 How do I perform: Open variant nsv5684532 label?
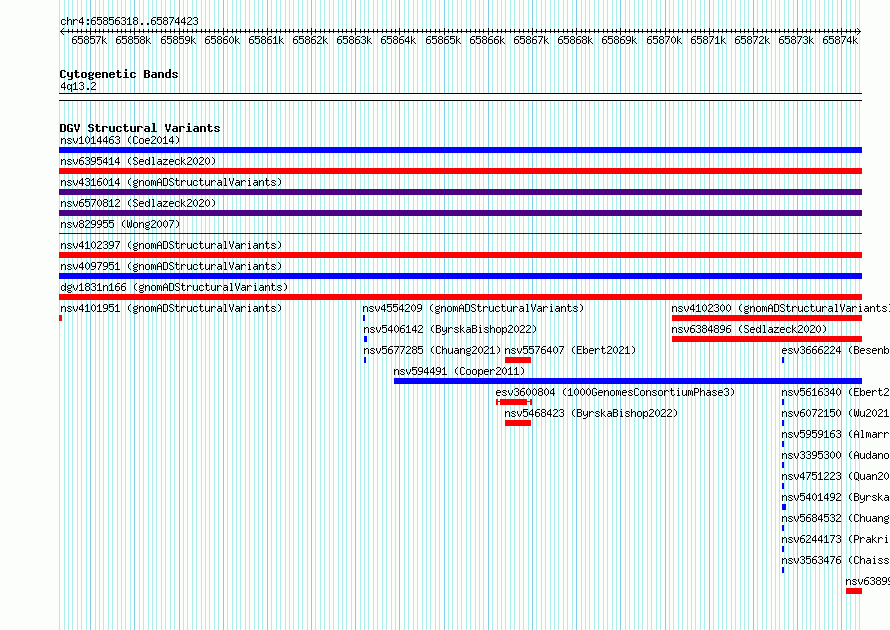tap(836, 518)
